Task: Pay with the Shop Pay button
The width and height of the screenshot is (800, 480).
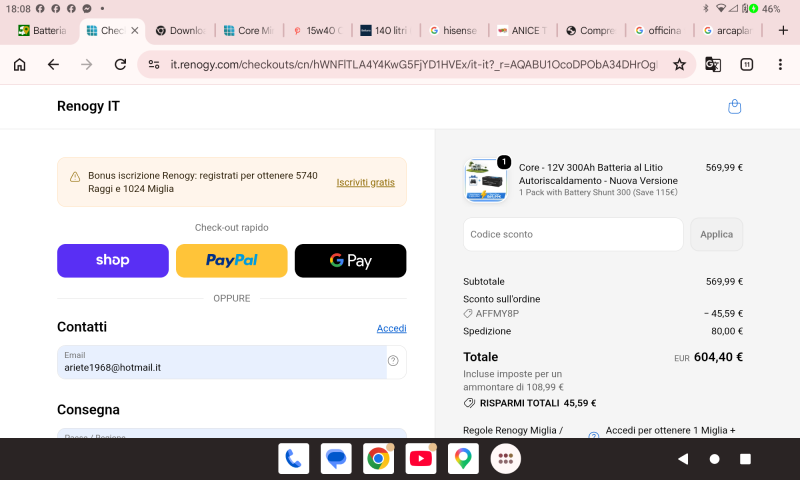Action: tap(113, 261)
